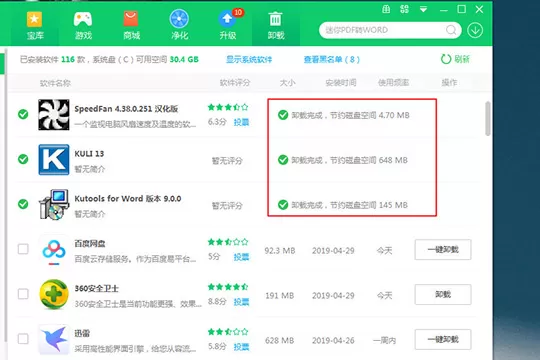Click the download manager arrow icon
The image size is (540, 360).
pos(475,30)
